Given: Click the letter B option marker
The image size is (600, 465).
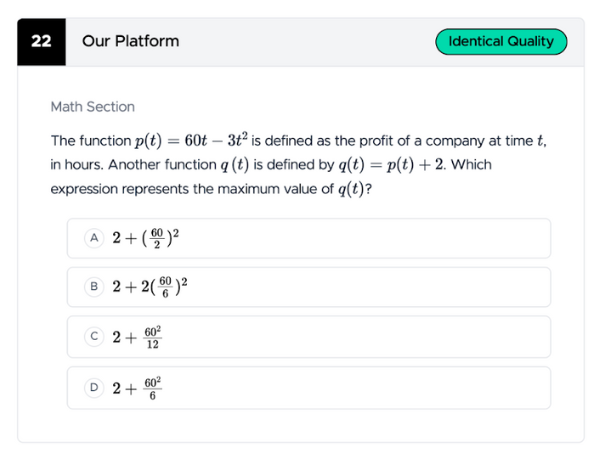Looking at the screenshot, I should click(95, 286).
